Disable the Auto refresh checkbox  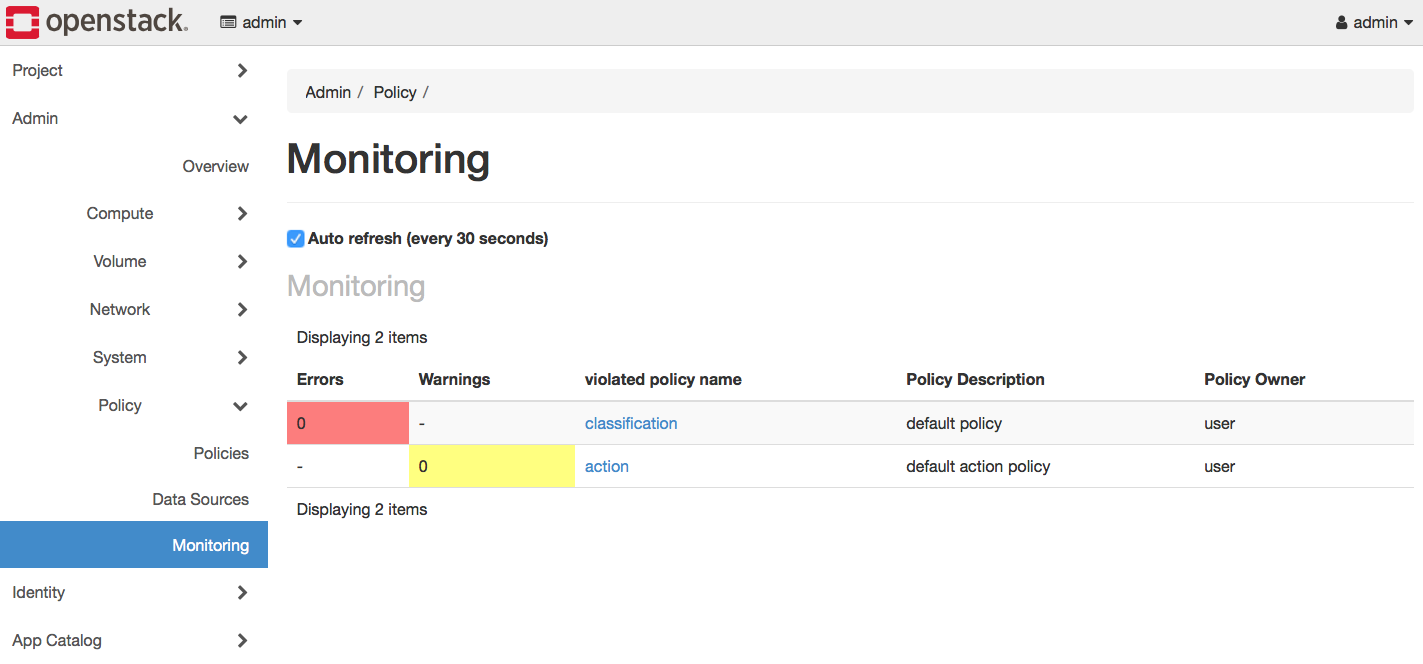point(295,238)
